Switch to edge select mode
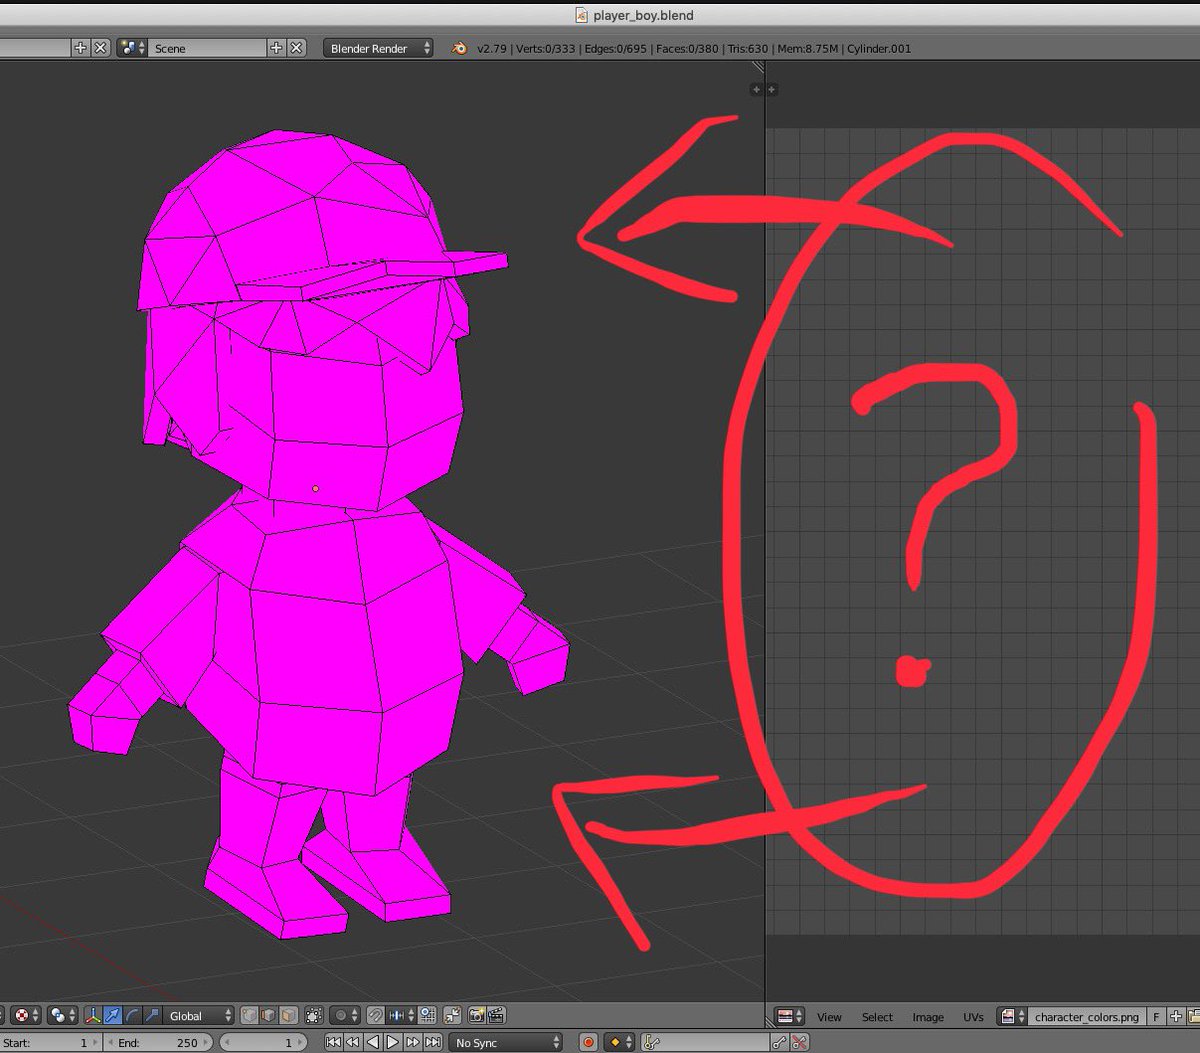The image size is (1200, 1053). pyautogui.click(x=268, y=1016)
